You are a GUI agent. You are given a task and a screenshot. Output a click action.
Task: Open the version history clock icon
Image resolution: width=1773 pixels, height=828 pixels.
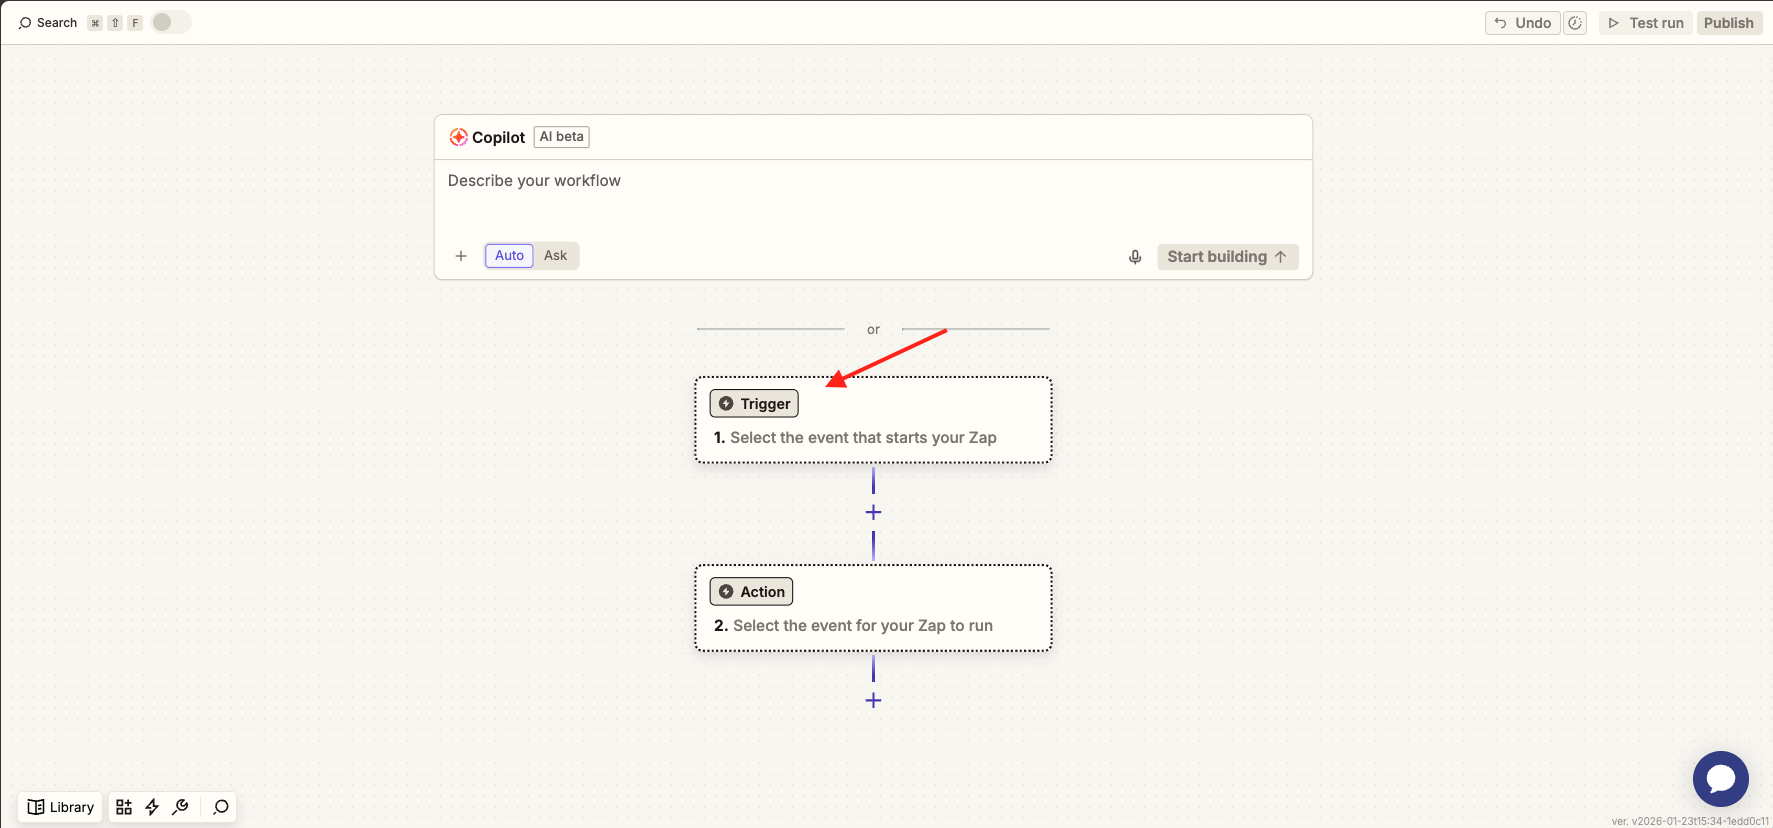(1575, 23)
